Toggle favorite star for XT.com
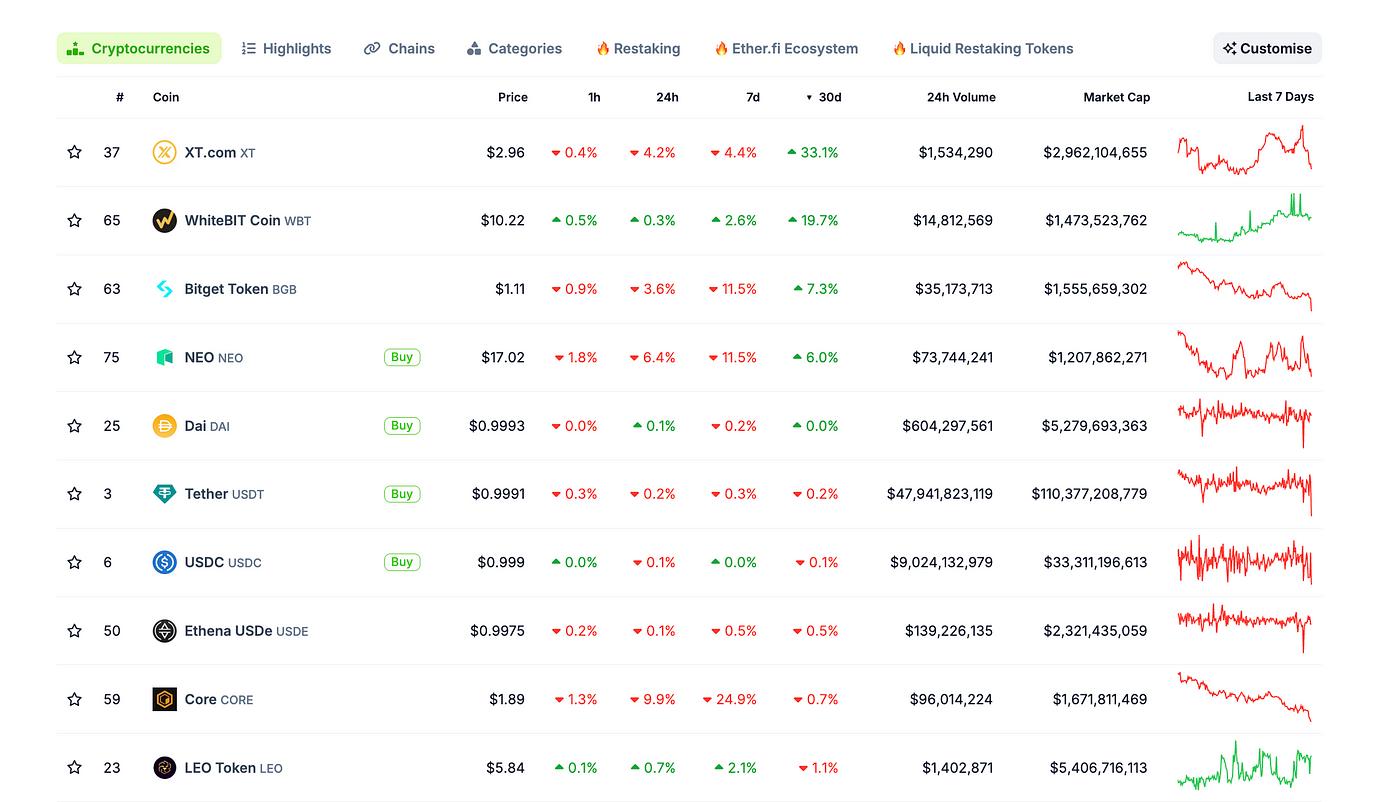 click(x=74, y=152)
